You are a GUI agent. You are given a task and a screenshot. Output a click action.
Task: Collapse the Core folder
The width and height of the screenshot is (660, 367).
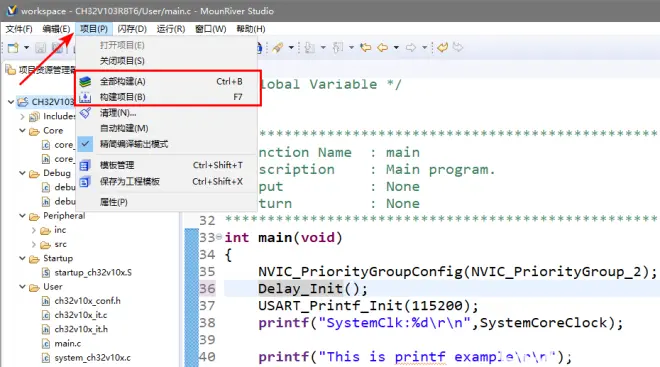tap(22, 131)
